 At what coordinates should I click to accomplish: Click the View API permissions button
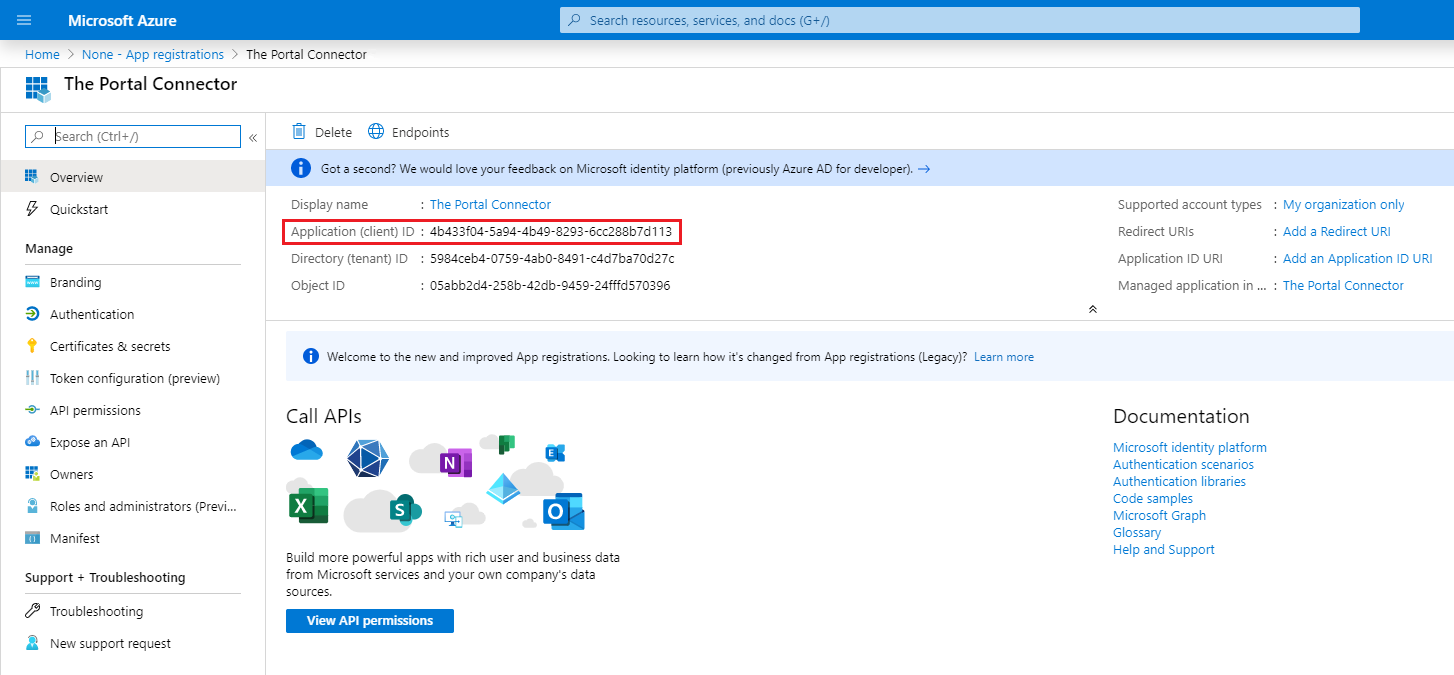(x=370, y=621)
